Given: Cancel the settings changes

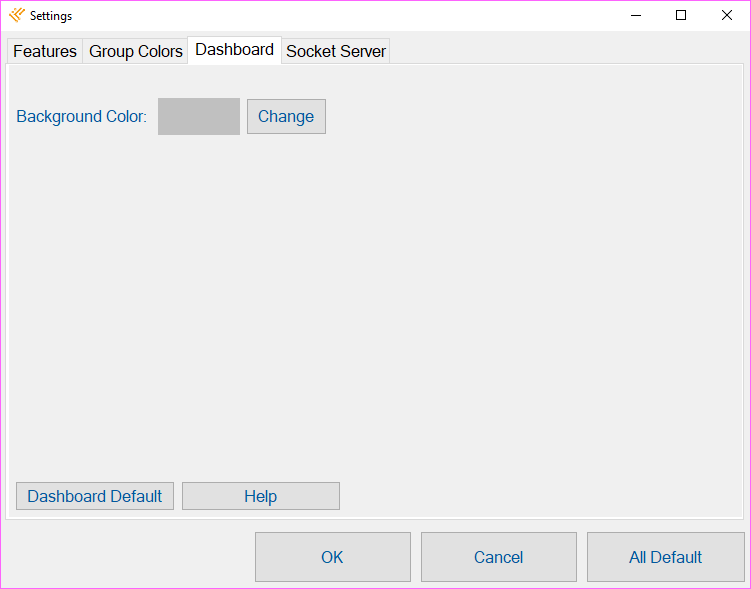Looking at the screenshot, I should (499, 557).
